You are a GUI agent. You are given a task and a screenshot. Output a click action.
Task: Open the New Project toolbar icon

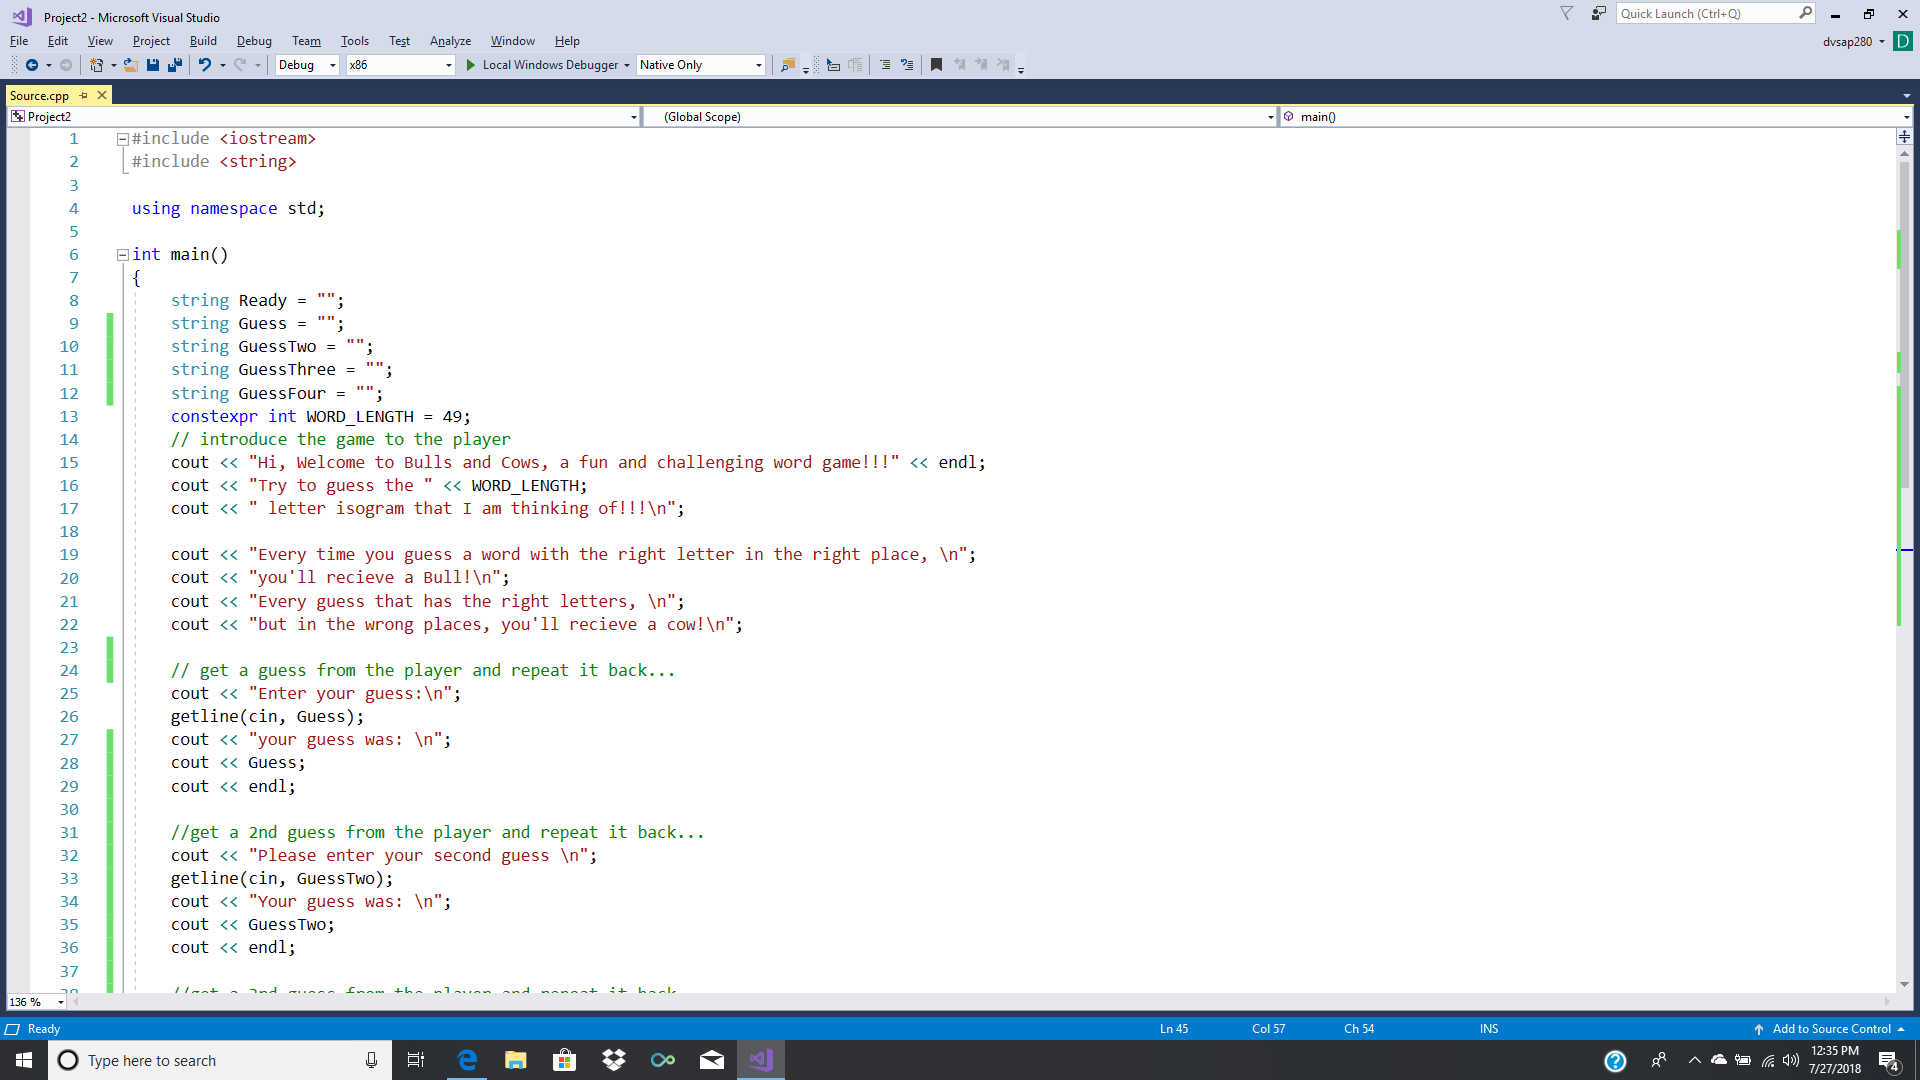(95, 65)
